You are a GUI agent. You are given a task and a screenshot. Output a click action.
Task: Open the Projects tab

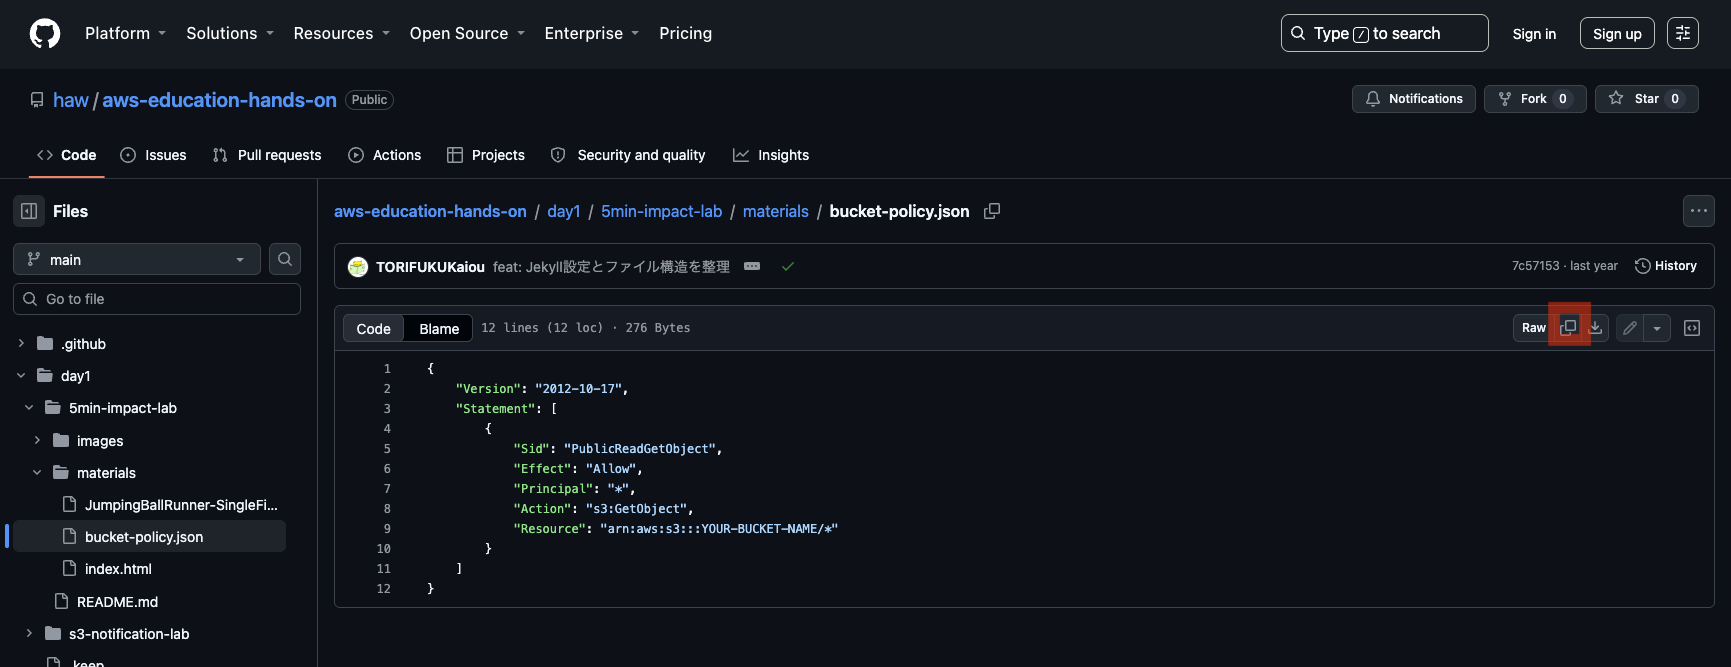[x=486, y=155]
